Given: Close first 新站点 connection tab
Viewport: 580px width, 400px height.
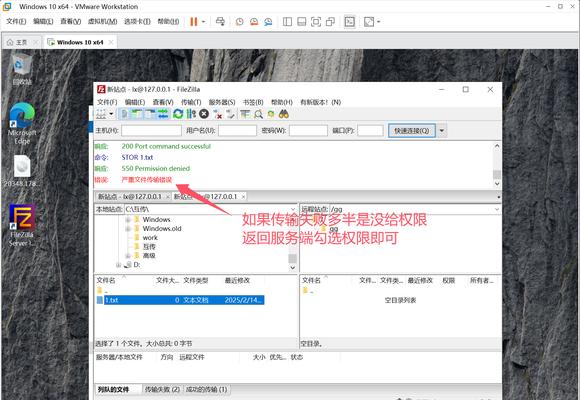Looking at the screenshot, I should pos(168,196).
